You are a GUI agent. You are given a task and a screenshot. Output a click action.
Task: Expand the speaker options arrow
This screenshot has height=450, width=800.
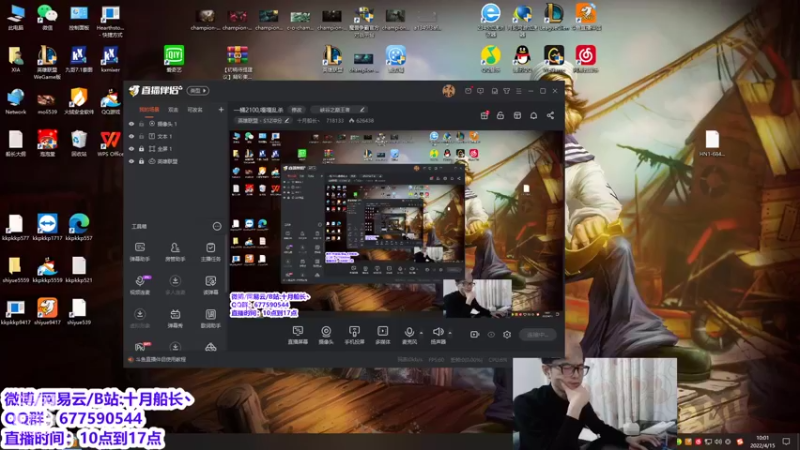click(x=450, y=333)
